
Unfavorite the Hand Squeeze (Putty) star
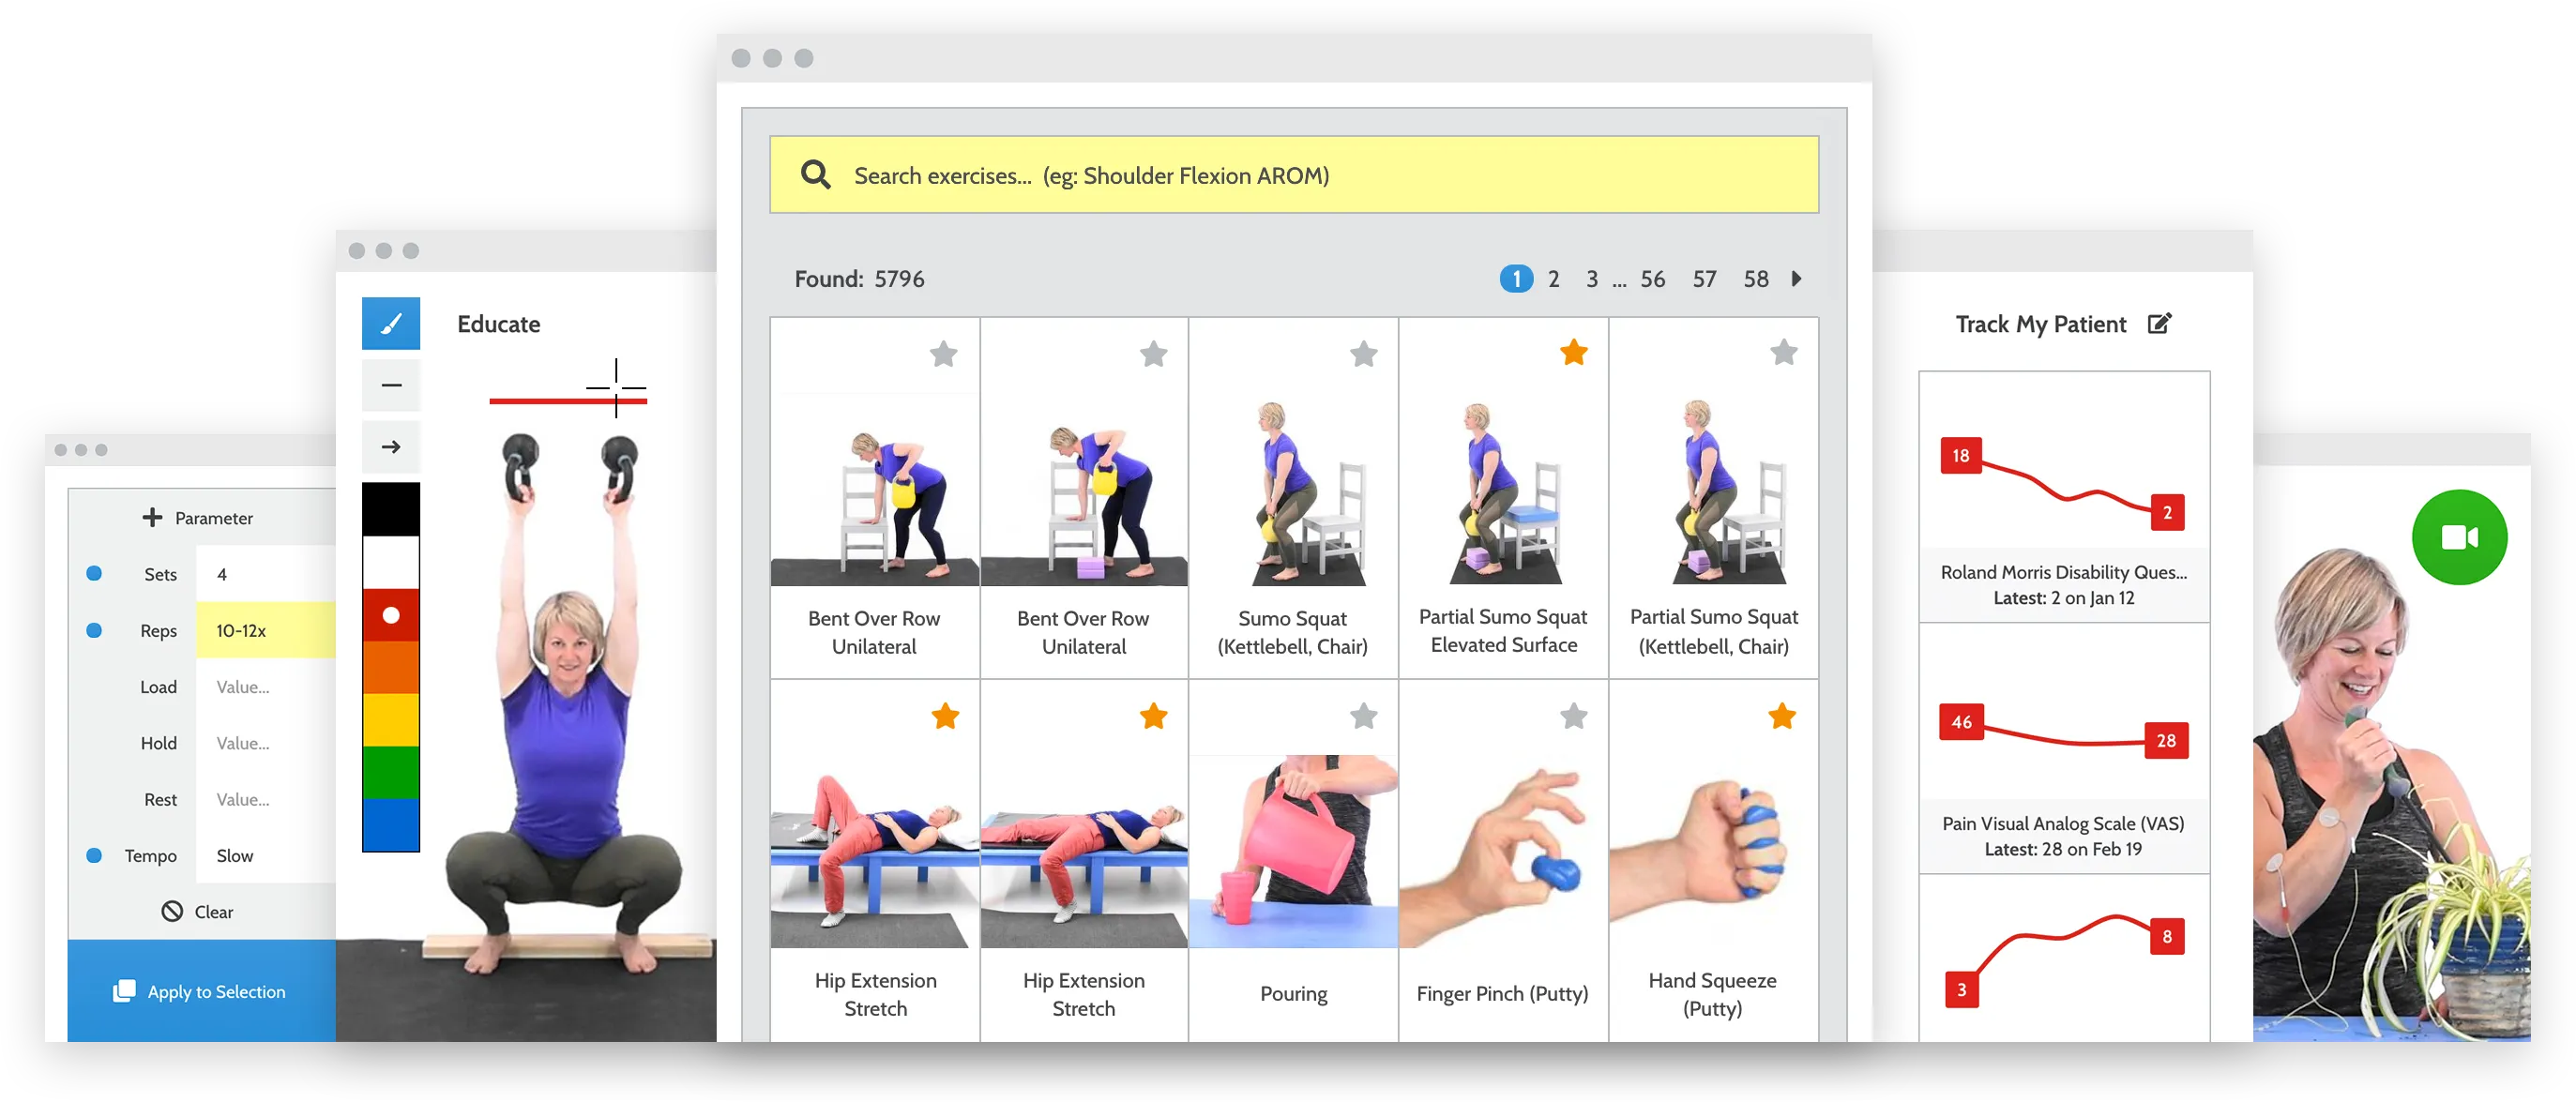click(1781, 716)
